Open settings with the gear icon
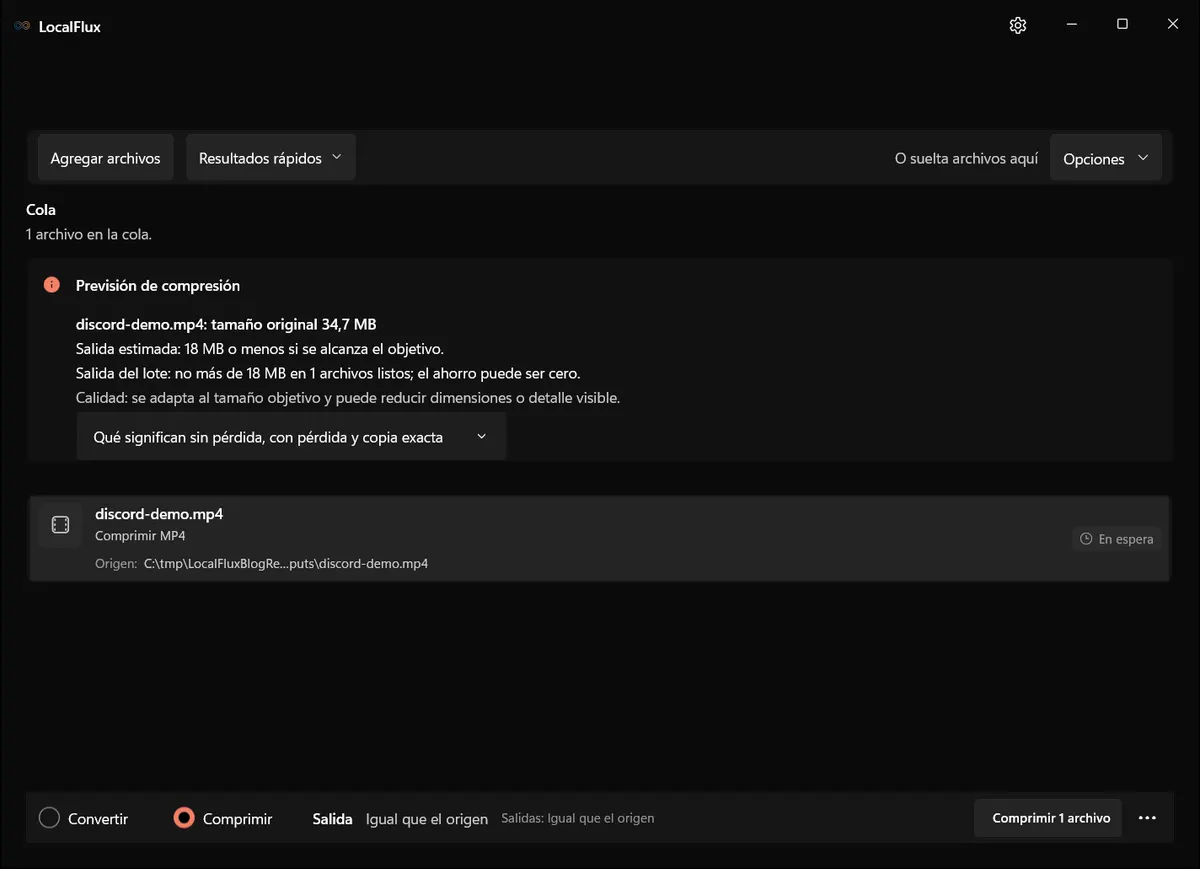Screen dimensions: 1200x869 click(x=1018, y=26)
